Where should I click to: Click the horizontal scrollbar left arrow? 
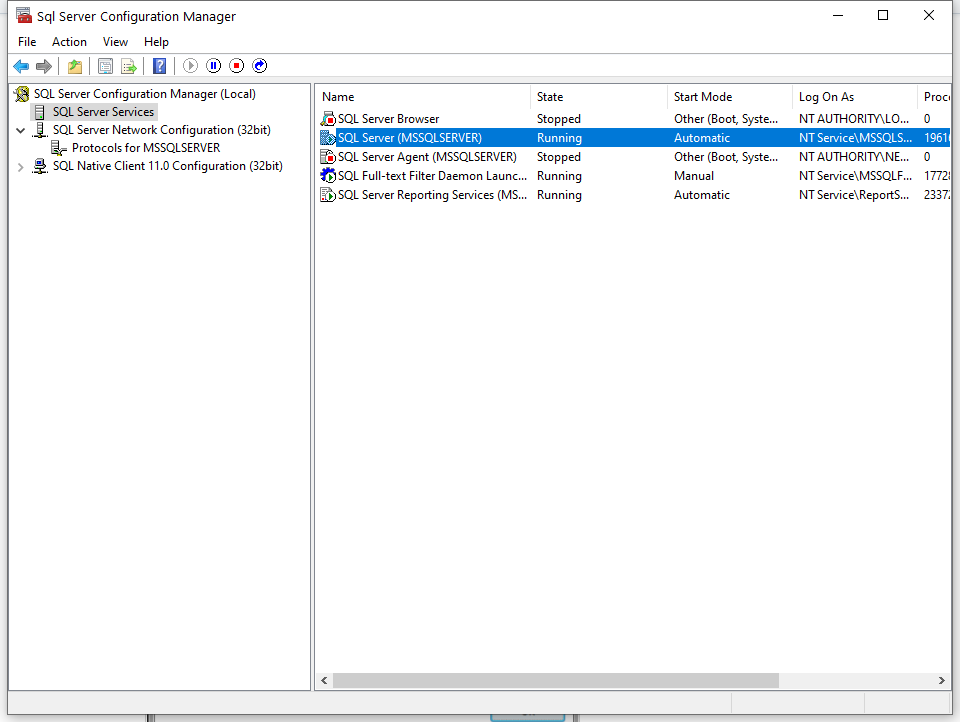click(x=324, y=680)
